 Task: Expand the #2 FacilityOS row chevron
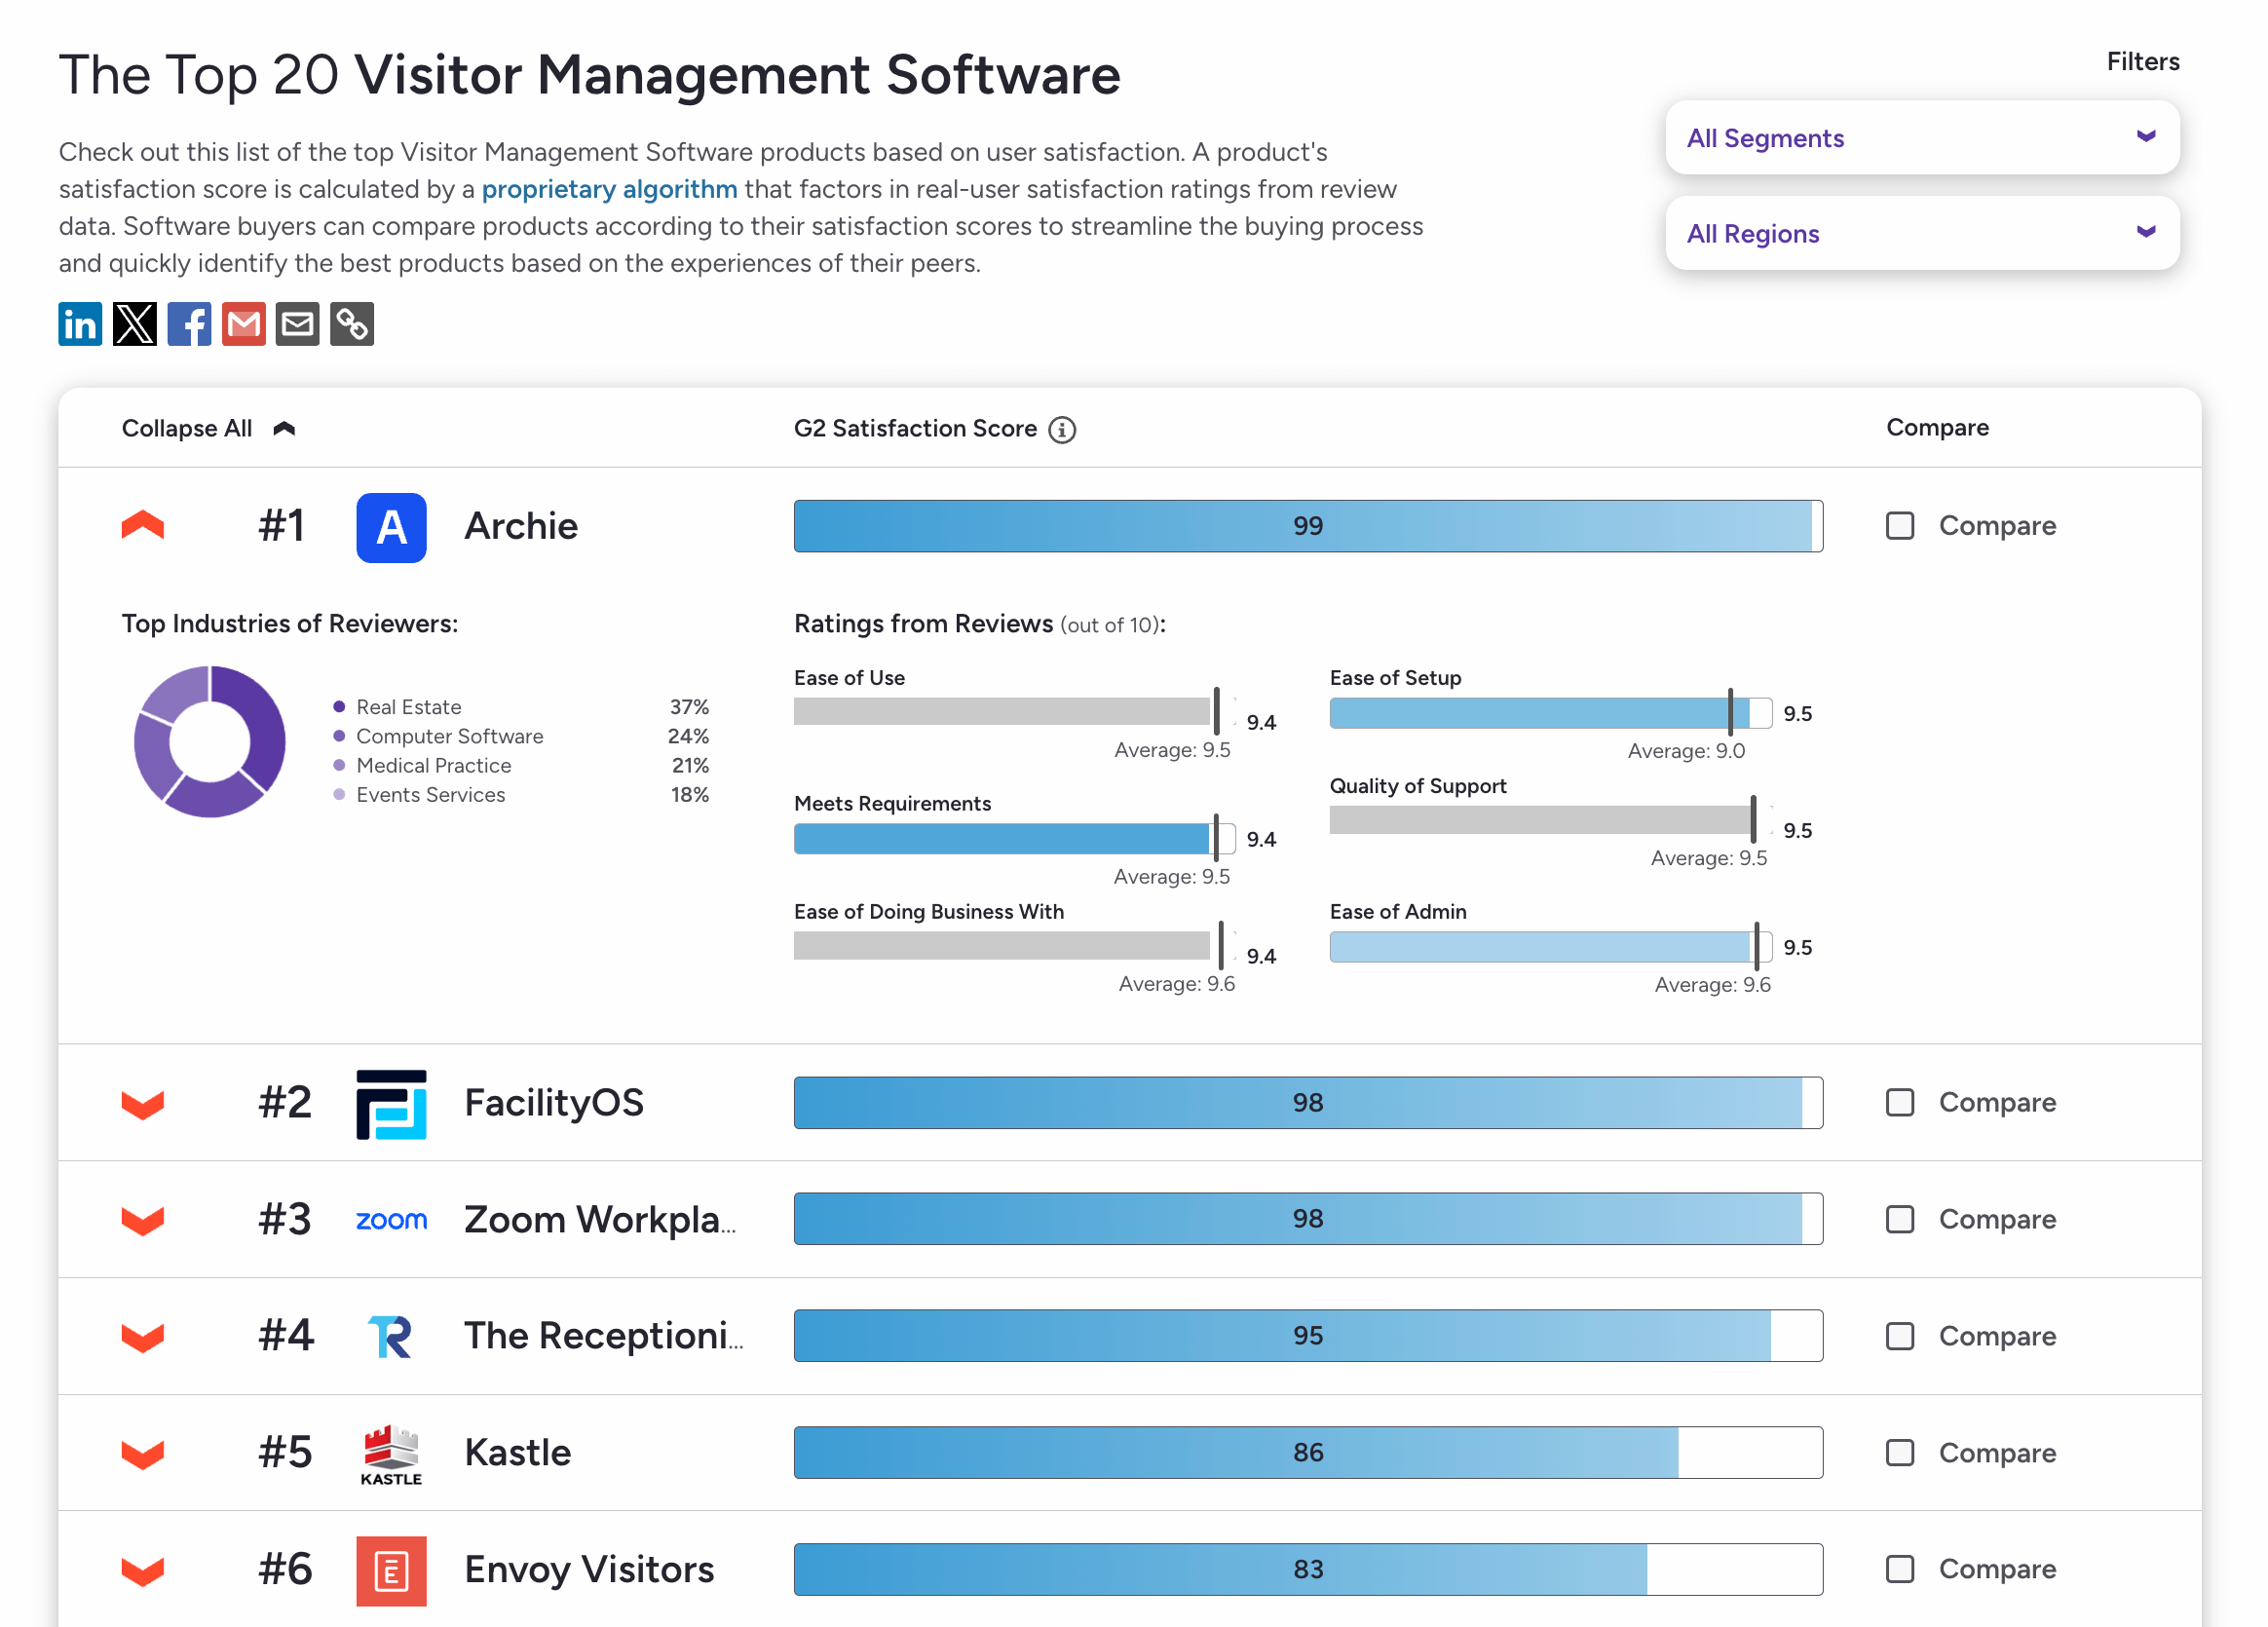143,1104
